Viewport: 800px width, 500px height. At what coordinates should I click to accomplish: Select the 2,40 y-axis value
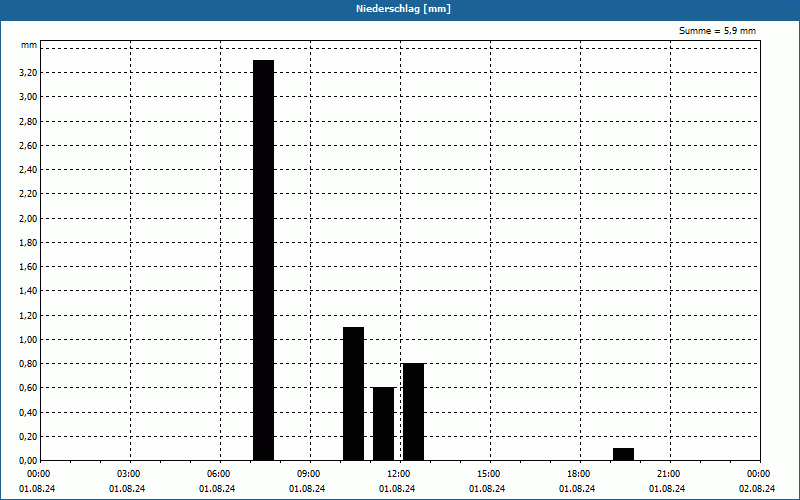28,170
